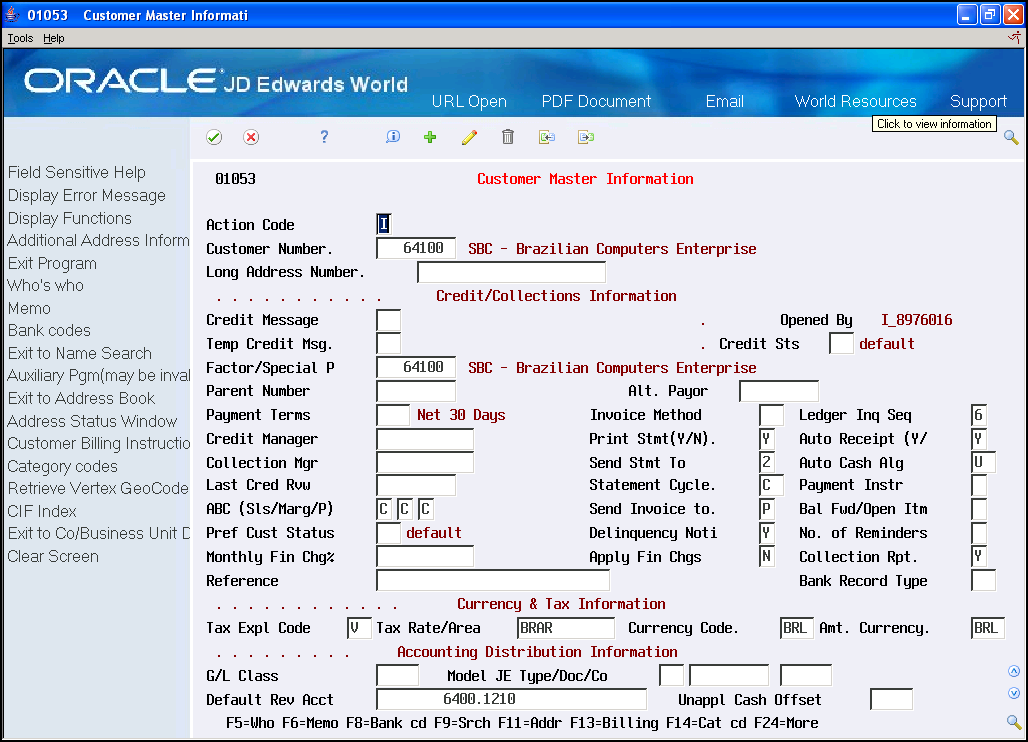Click the Factor/Special P field
Image resolution: width=1028 pixels, height=742 pixels.
point(416,367)
